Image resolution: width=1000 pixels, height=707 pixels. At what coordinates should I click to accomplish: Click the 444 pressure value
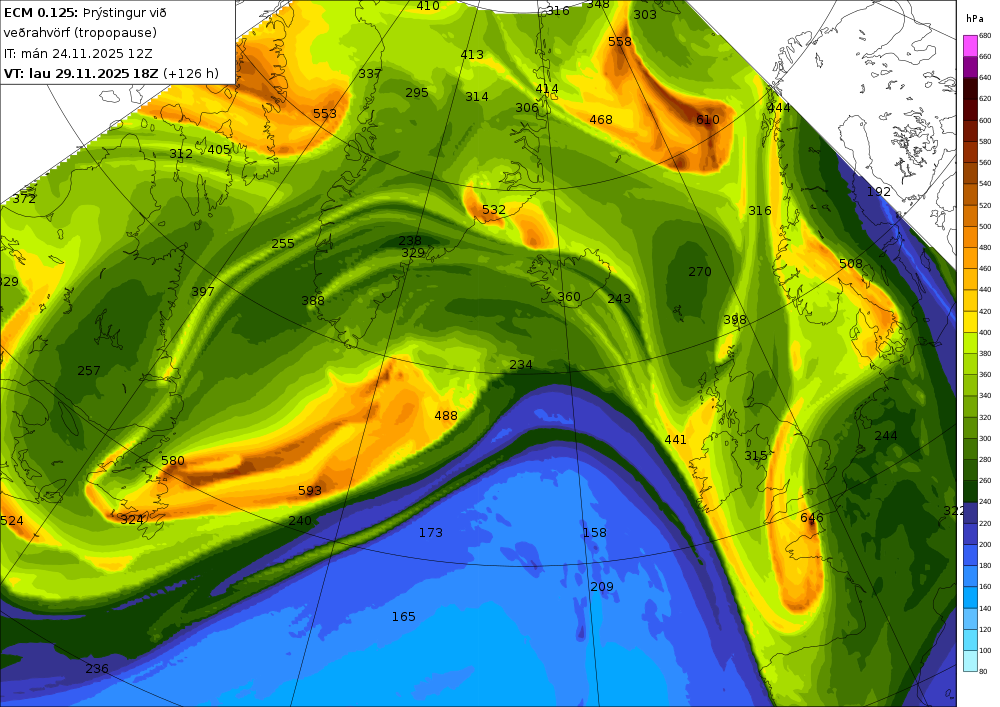click(x=779, y=107)
